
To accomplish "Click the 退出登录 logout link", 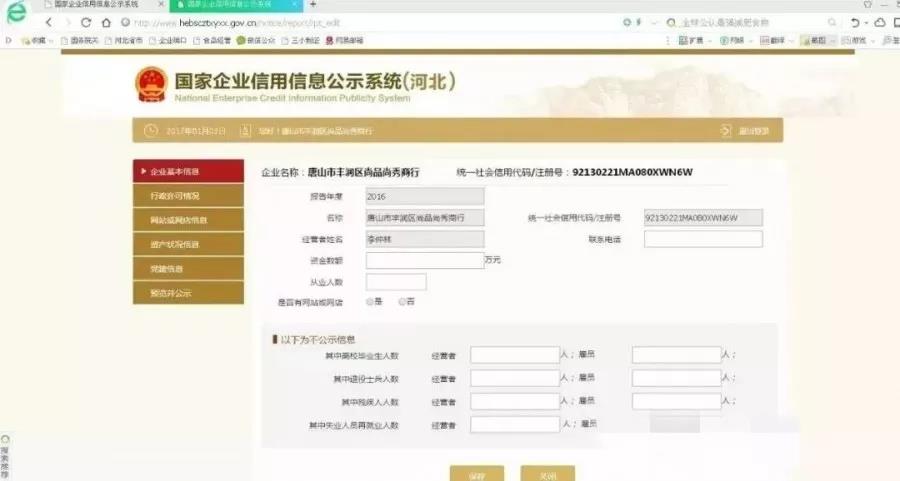I will coord(754,131).
